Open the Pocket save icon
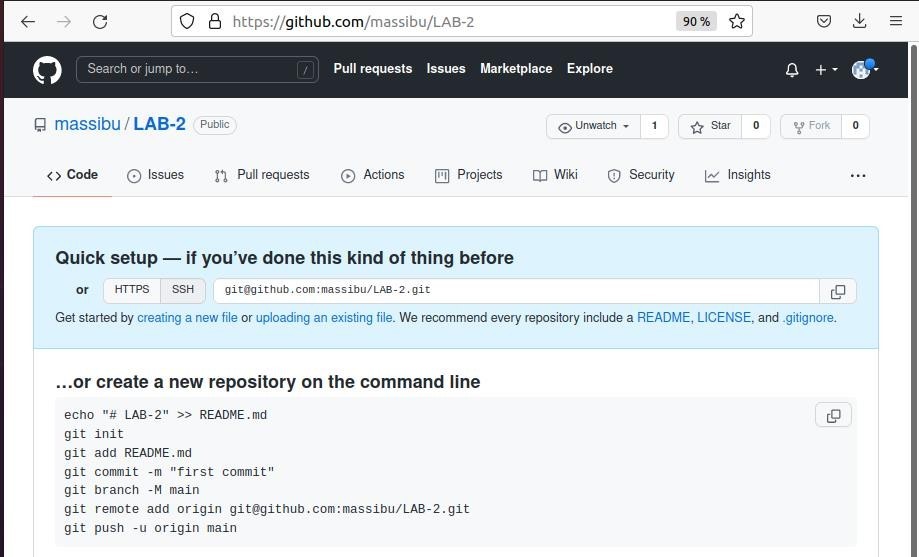919x557 pixels. click(x=824, y=22)
